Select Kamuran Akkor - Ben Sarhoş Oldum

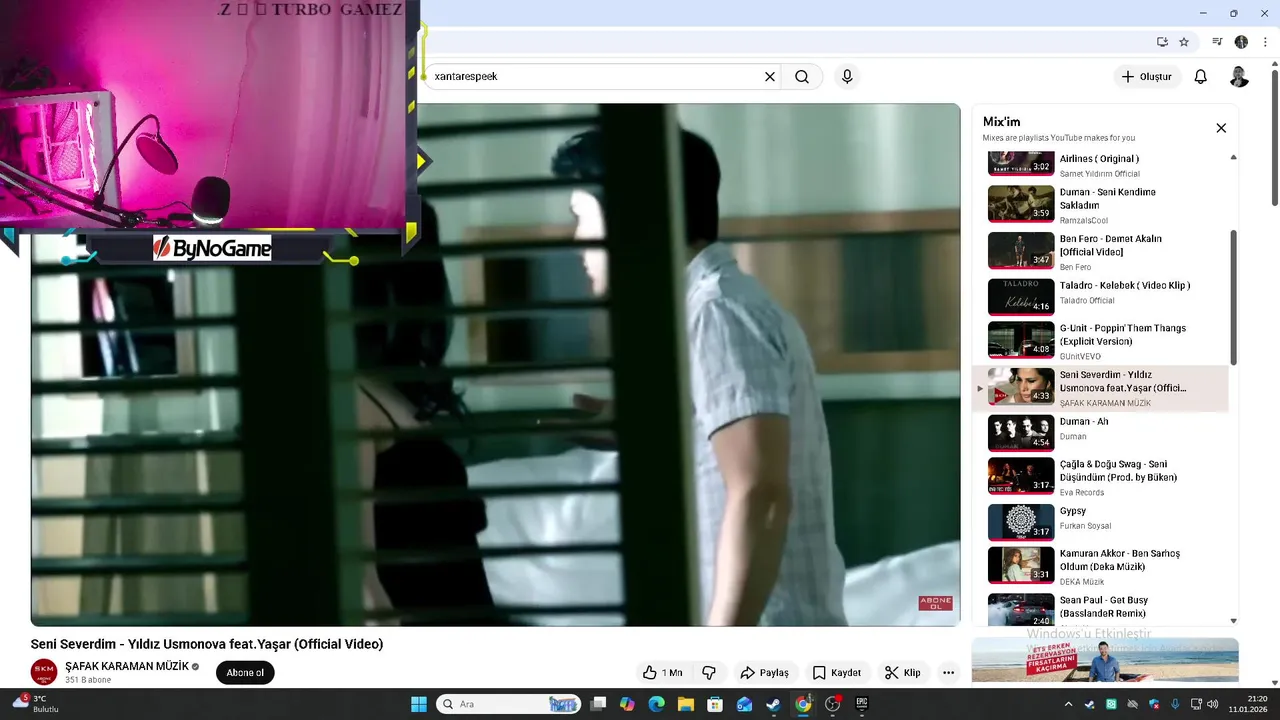pyautogui.click(x=1102, y=566)
